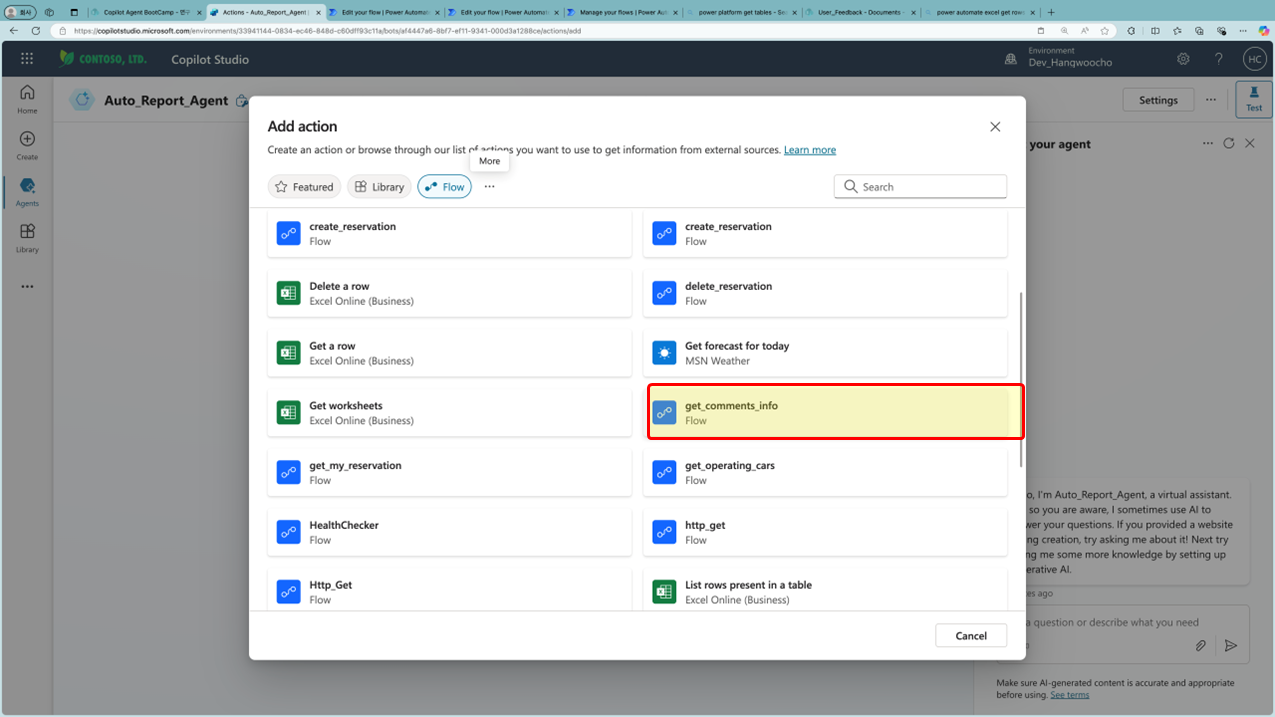1275x717 pixels.
Task: Choose the delete_reservation flow
Action: click(x=825, y=293)
